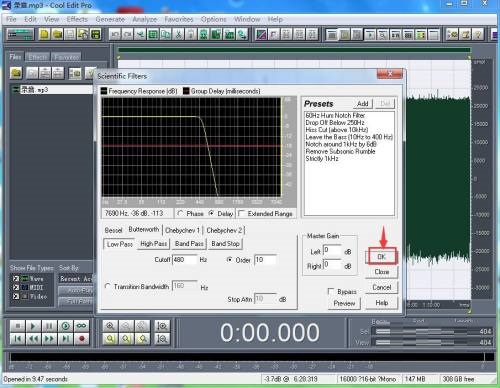This screenshot has height=388, width=500.
Task: Switch to the Chebychev 1 tab
Action: point(182,230)
